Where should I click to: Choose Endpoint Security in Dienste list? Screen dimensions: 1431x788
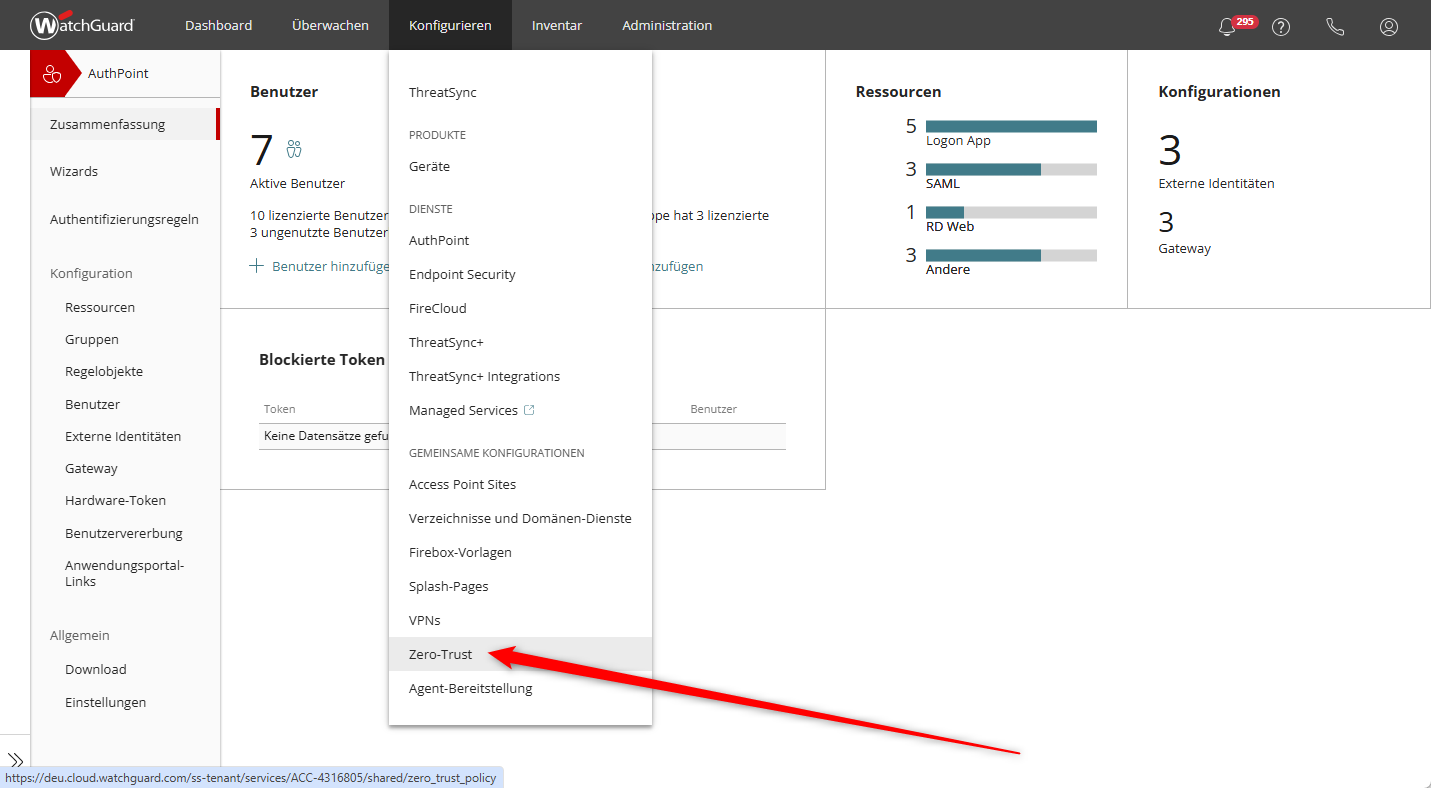click(x=462, y=274)
